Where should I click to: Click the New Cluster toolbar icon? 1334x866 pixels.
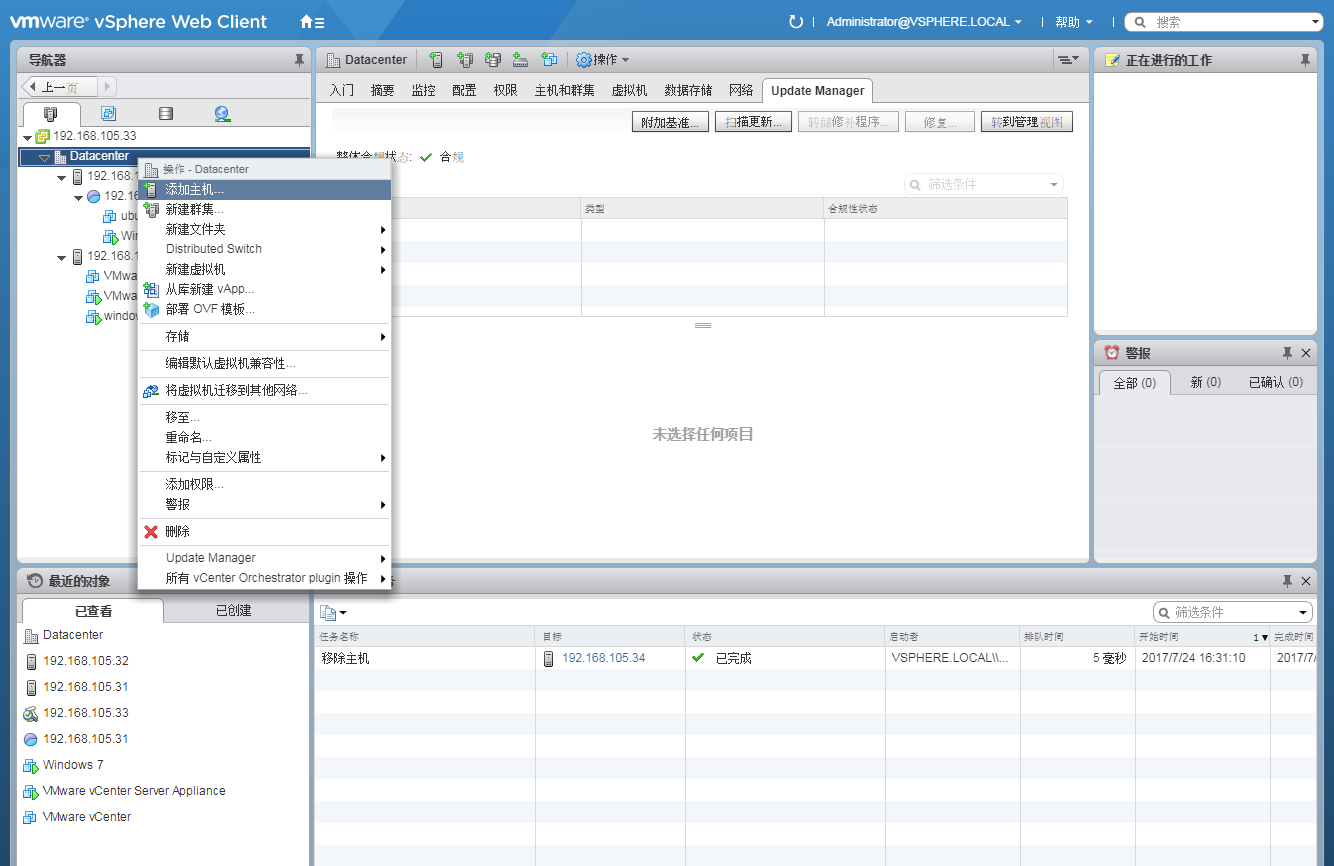pyautogui.click(x=464, y=60)
